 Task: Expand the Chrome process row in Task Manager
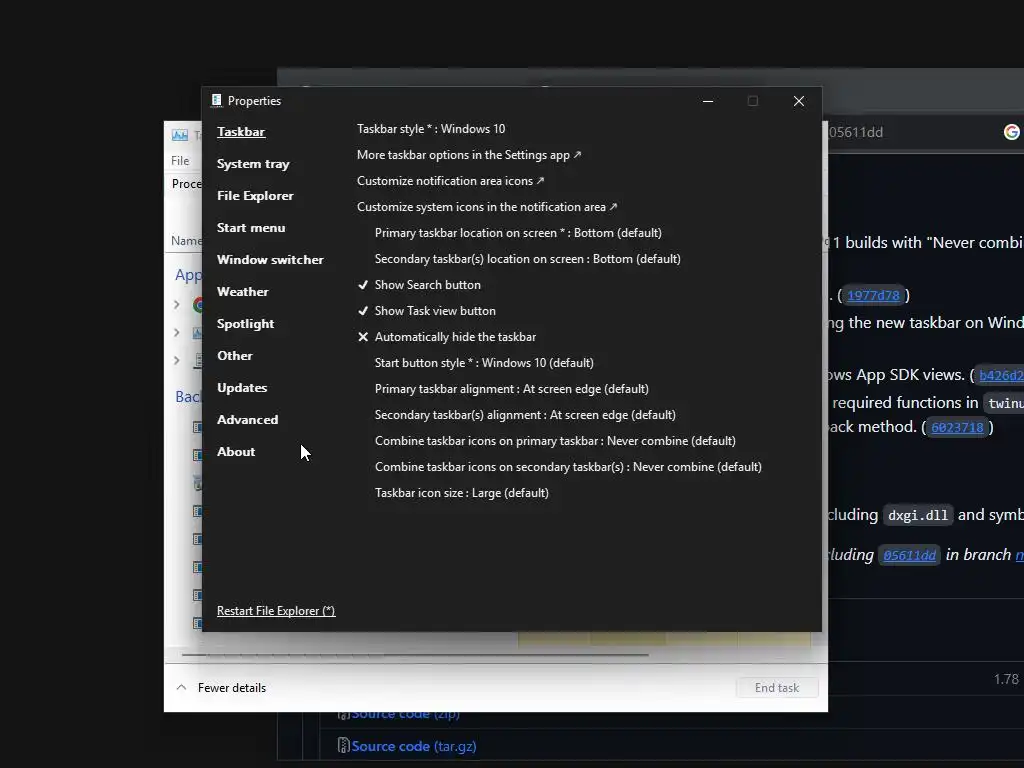pyautogui.click(x=176, y=304)
